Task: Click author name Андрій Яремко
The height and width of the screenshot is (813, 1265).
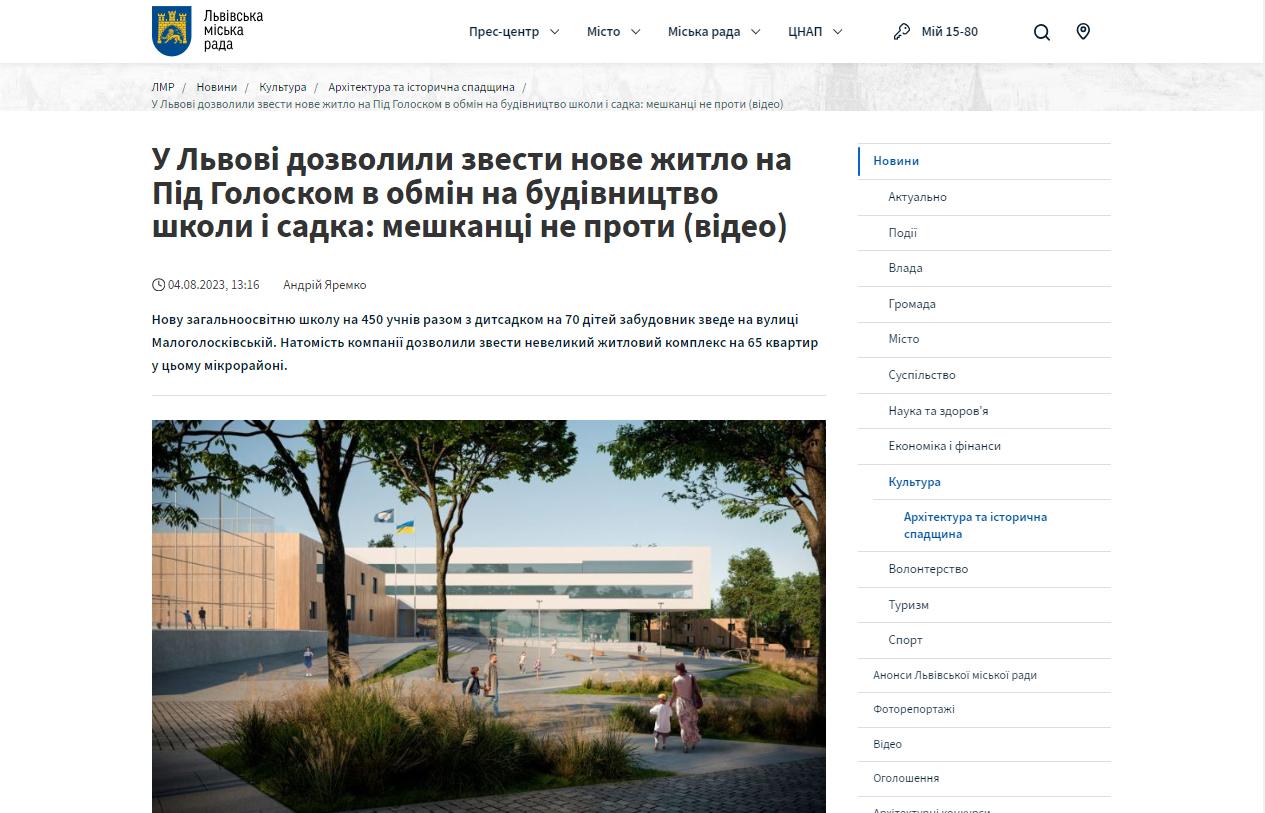Action: tap(324, 285)
